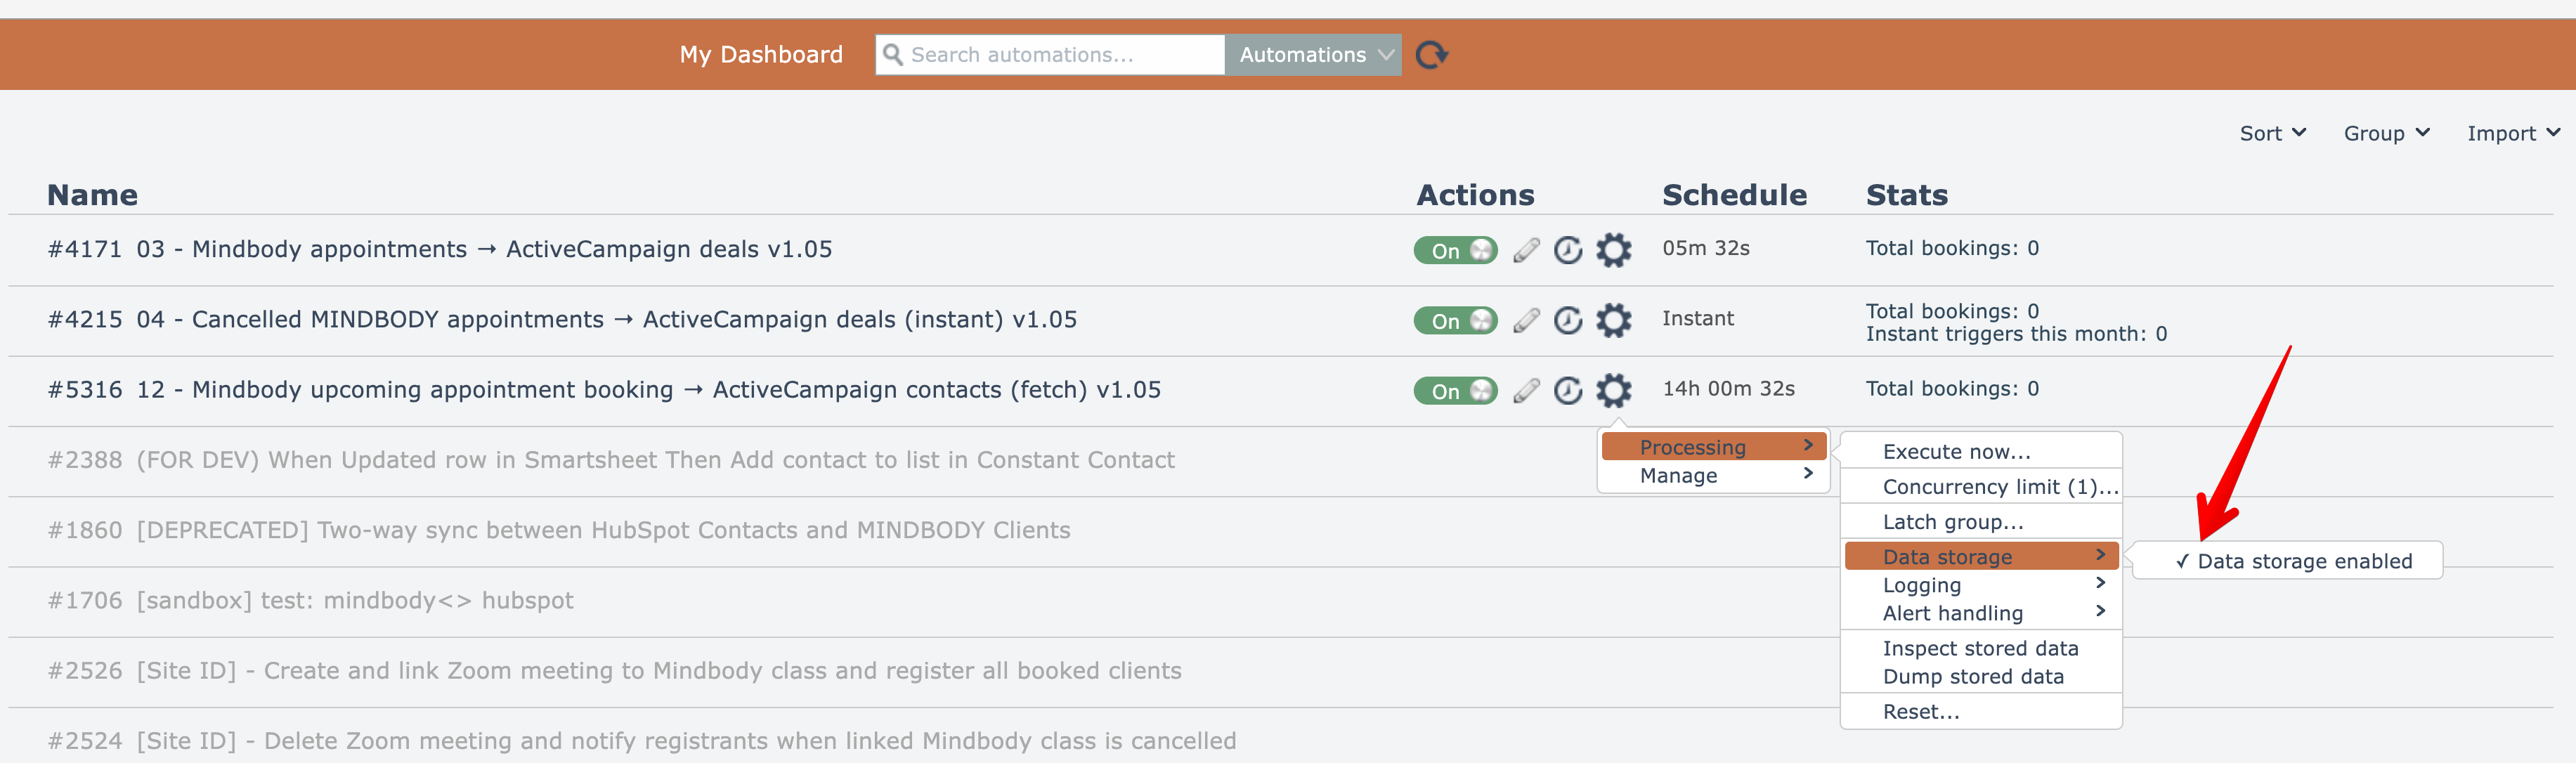The height and width of the screenshot is (763, 2576).
Task: Click gear settings icon for automation #5316
Action: point(1613,390)
